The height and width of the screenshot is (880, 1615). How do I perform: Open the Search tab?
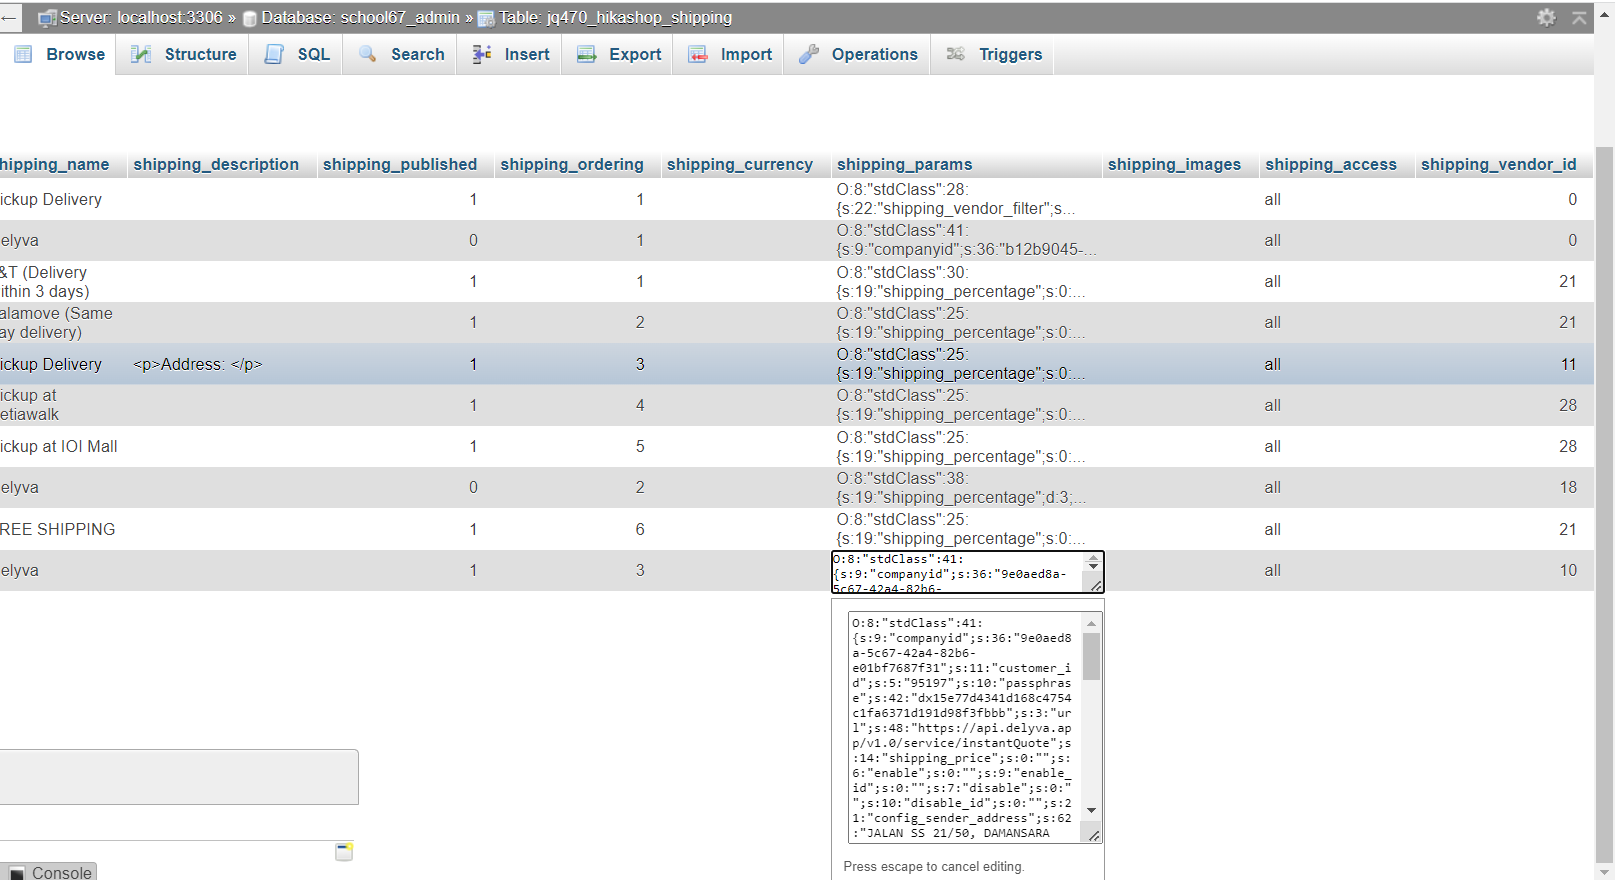tap(417, 54)
